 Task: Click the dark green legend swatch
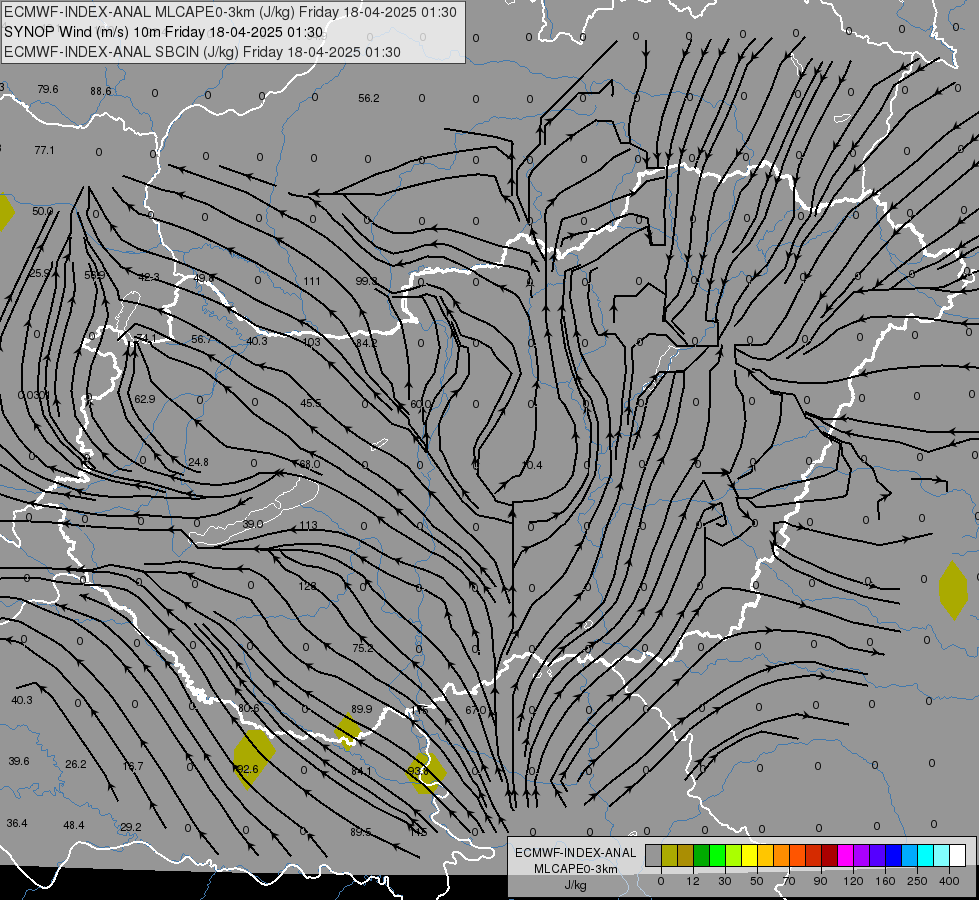coord(701,856)
